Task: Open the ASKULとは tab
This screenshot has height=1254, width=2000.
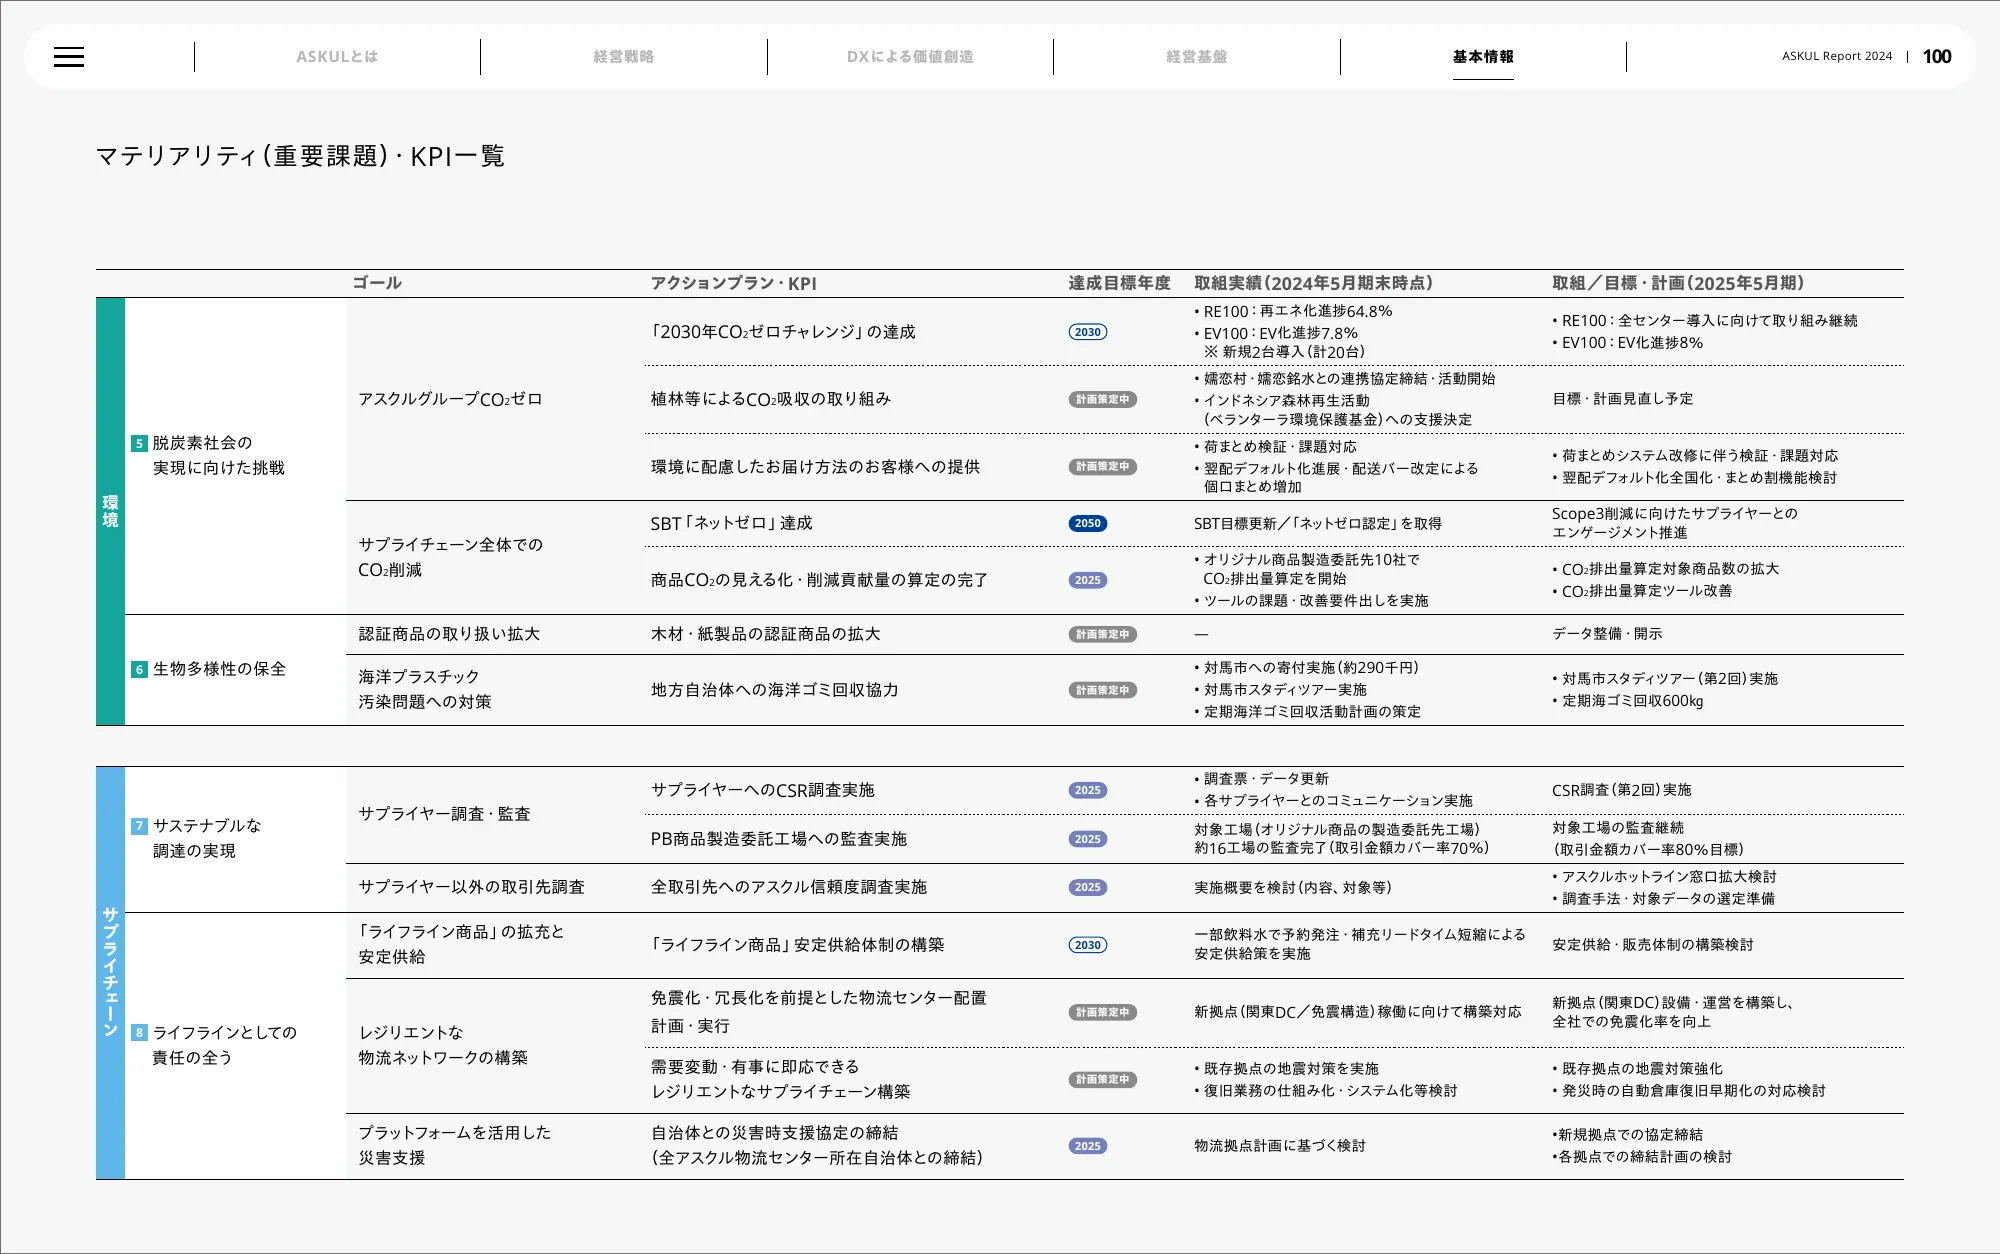Action: (337, 57)
